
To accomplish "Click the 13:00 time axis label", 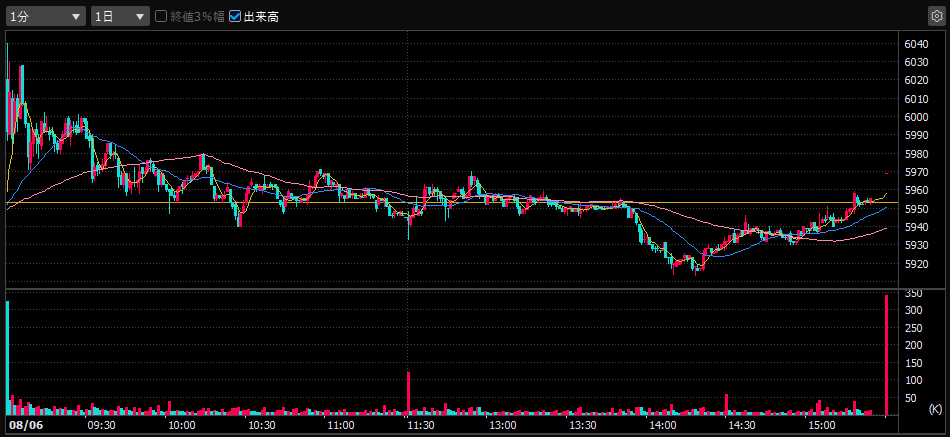I will pyautogui.click(x=503, y=425).
